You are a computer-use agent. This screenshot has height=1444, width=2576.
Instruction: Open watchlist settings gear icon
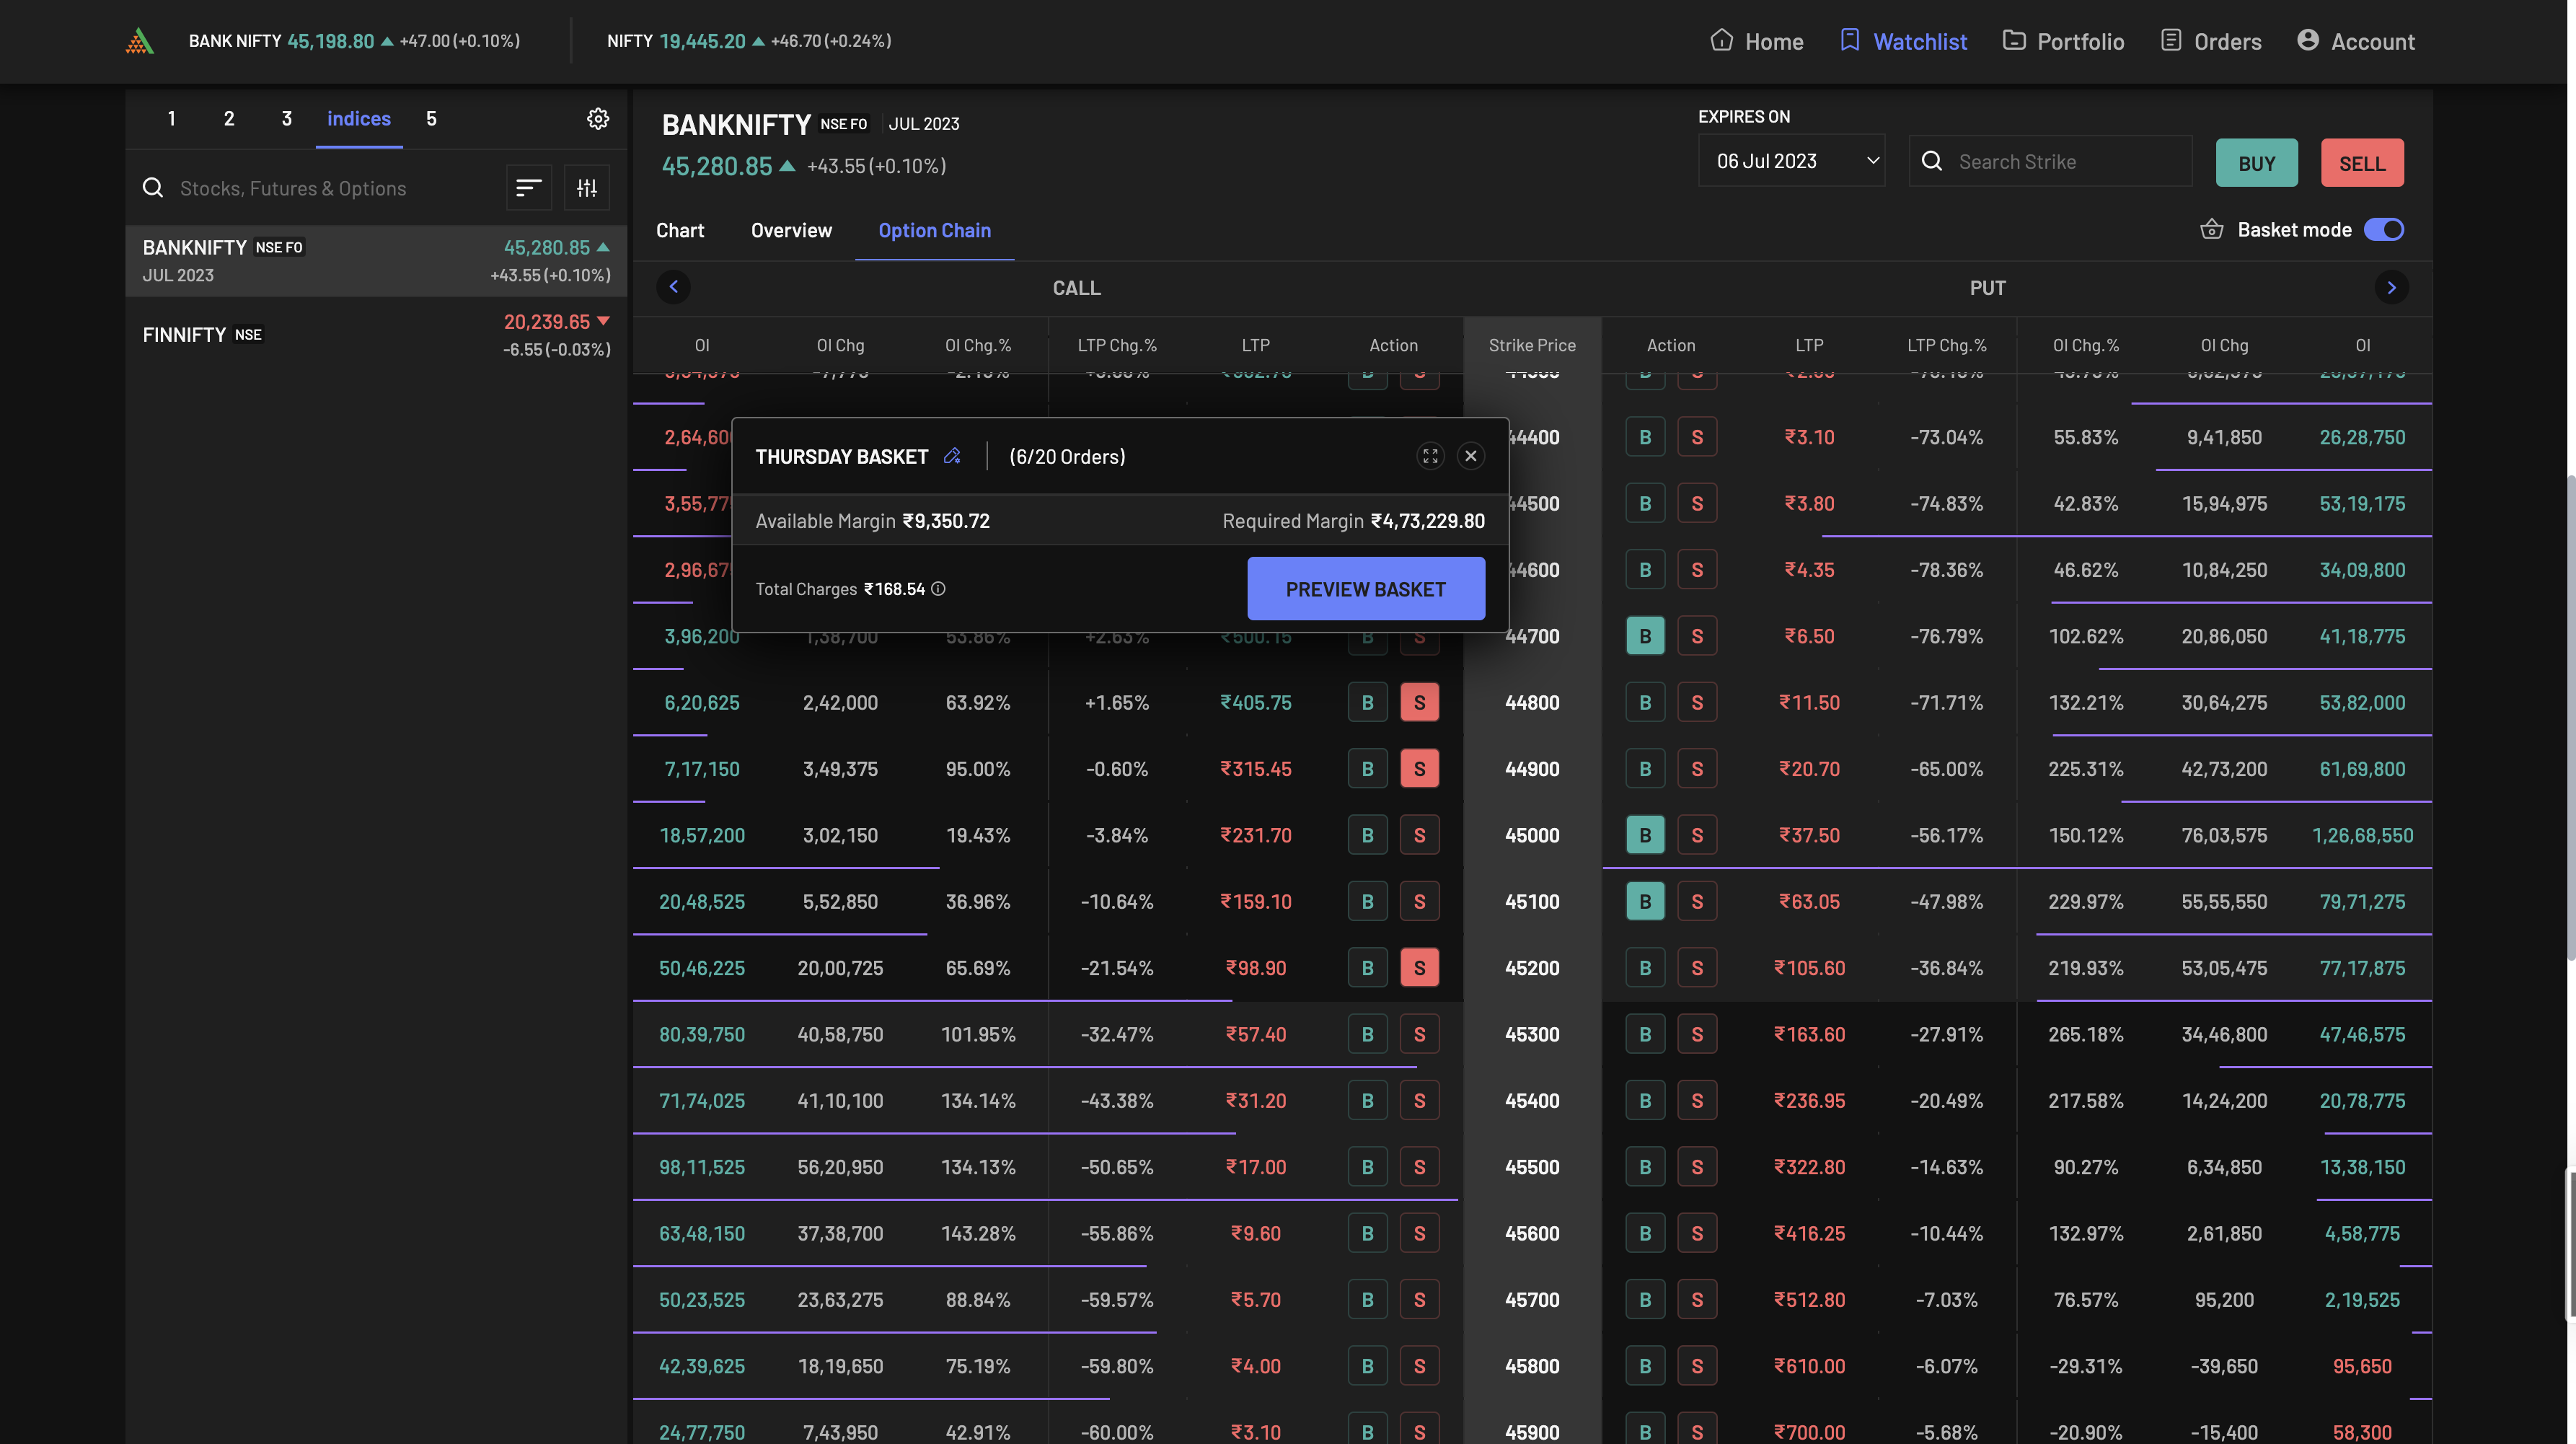598,119
